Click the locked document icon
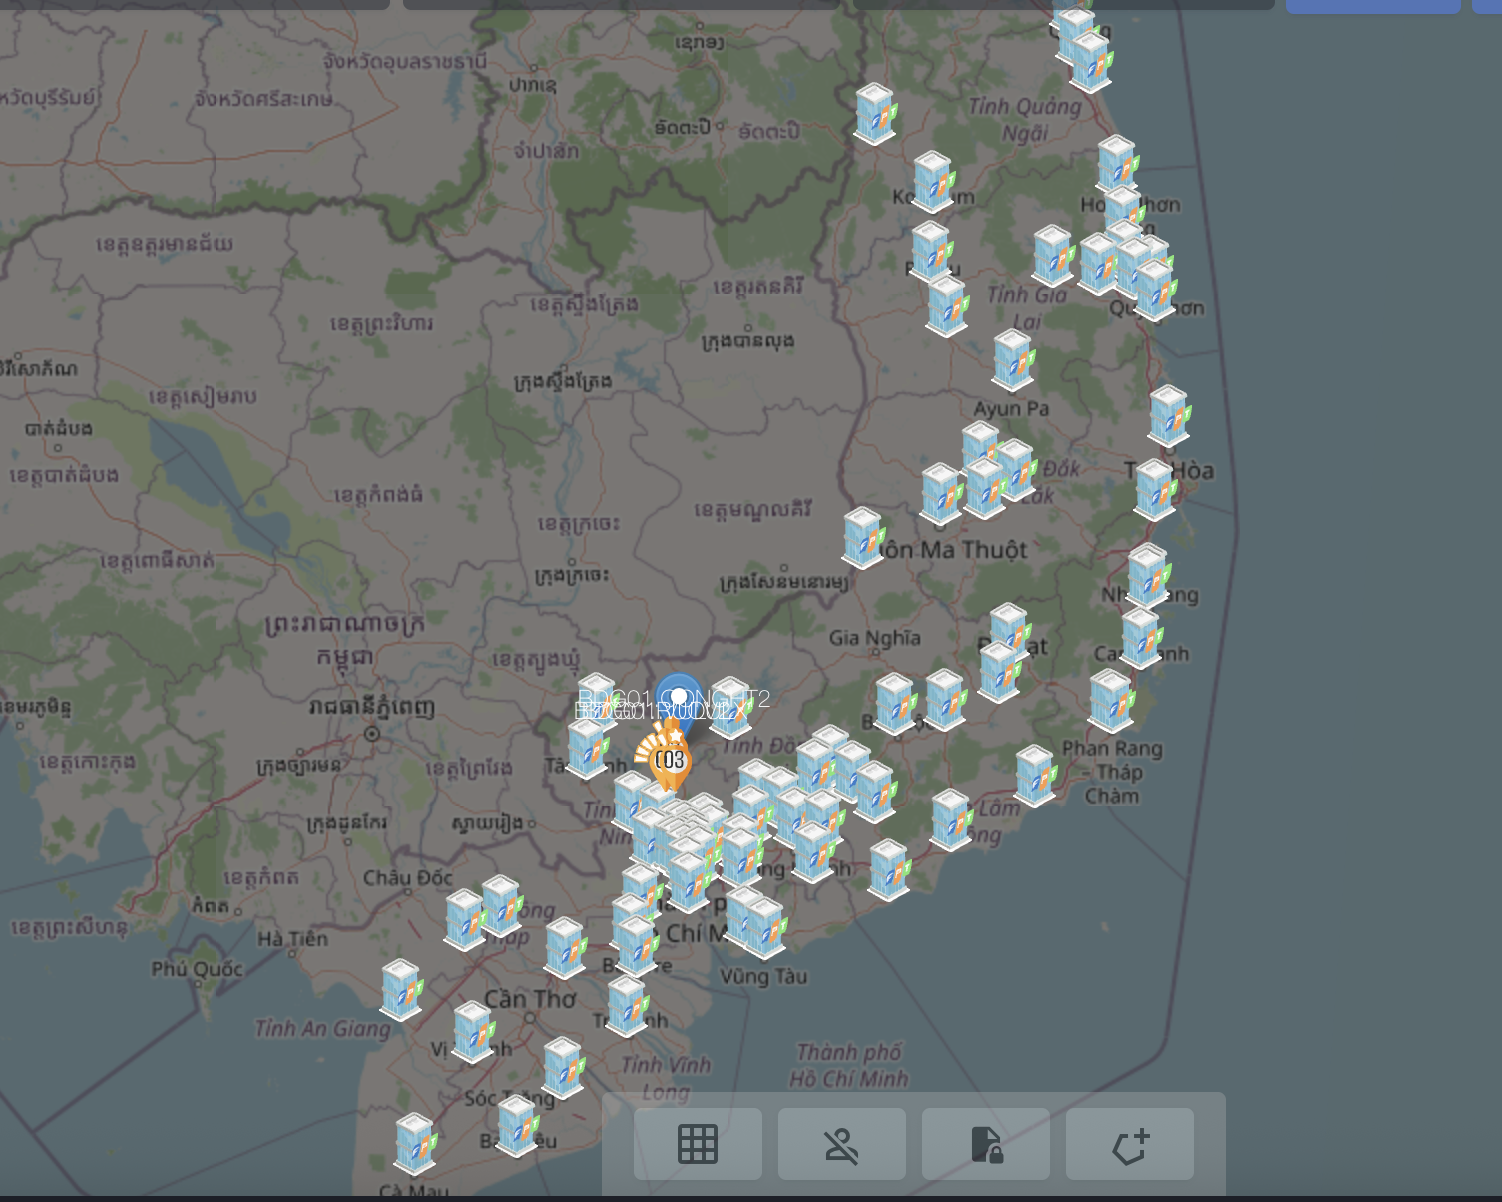The width and height of the screenshot is (1502, 1202). [985, 1144]
